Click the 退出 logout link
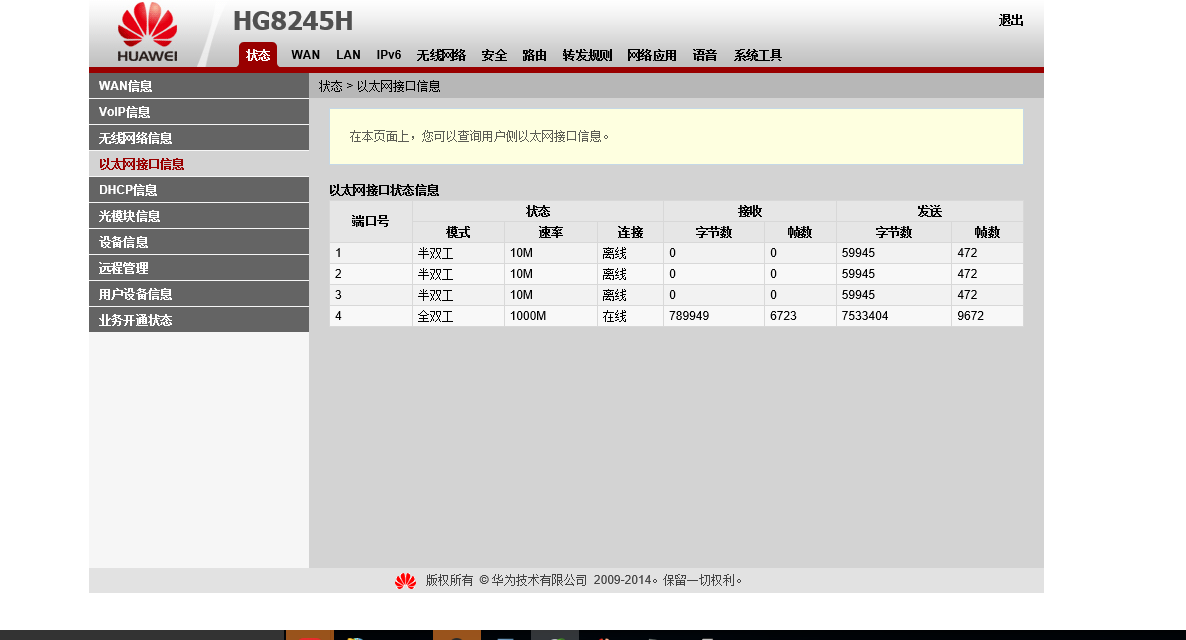 1011,20
